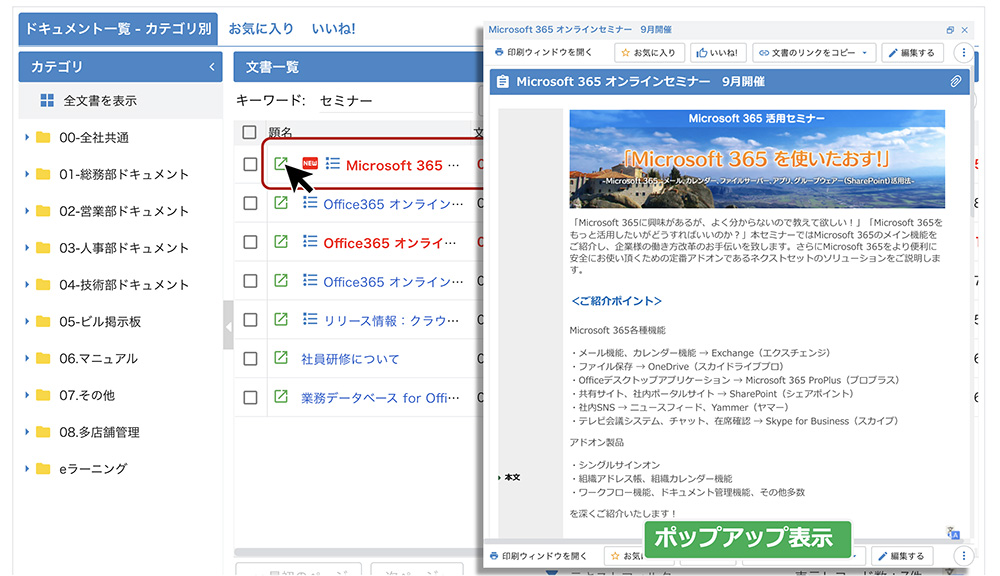Click the popup window title text

579,29
